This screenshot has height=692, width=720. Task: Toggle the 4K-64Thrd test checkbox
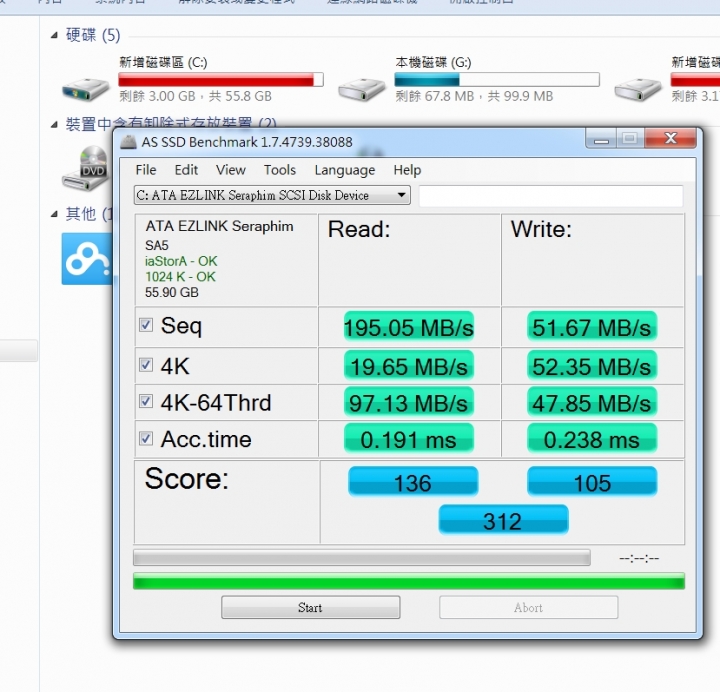[146, 401]
